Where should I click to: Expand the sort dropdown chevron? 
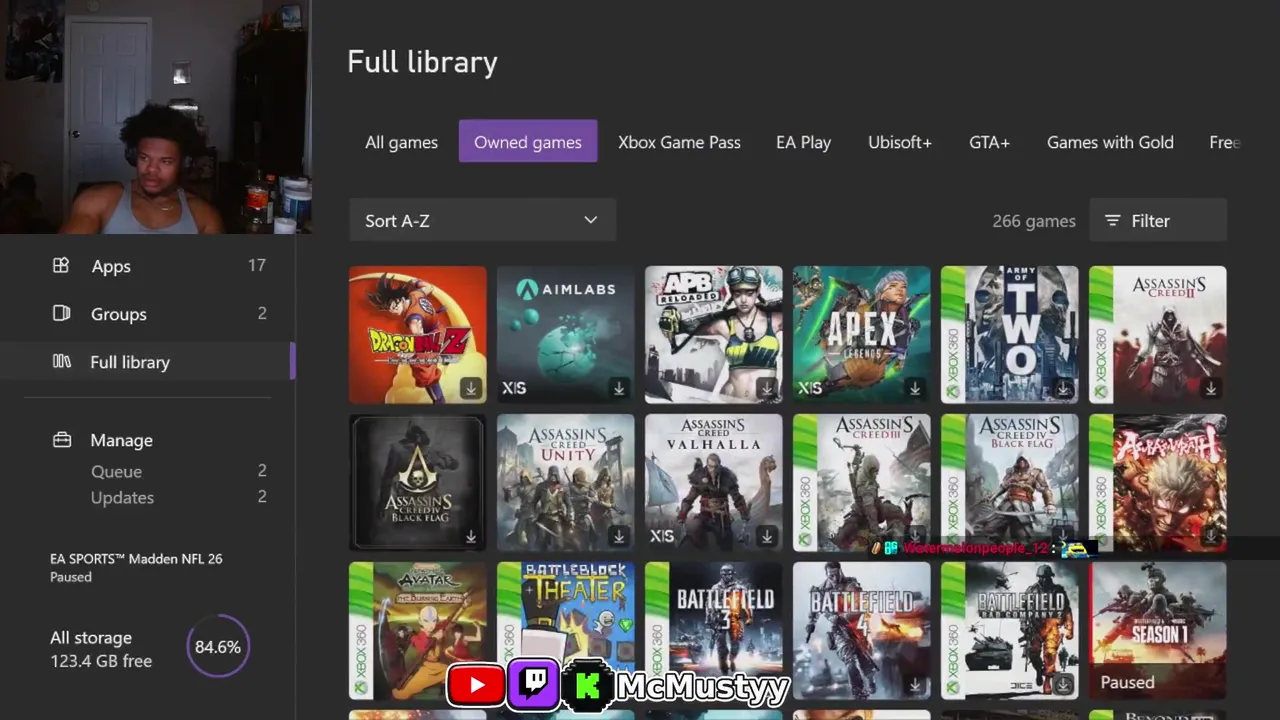coord(590,220)
